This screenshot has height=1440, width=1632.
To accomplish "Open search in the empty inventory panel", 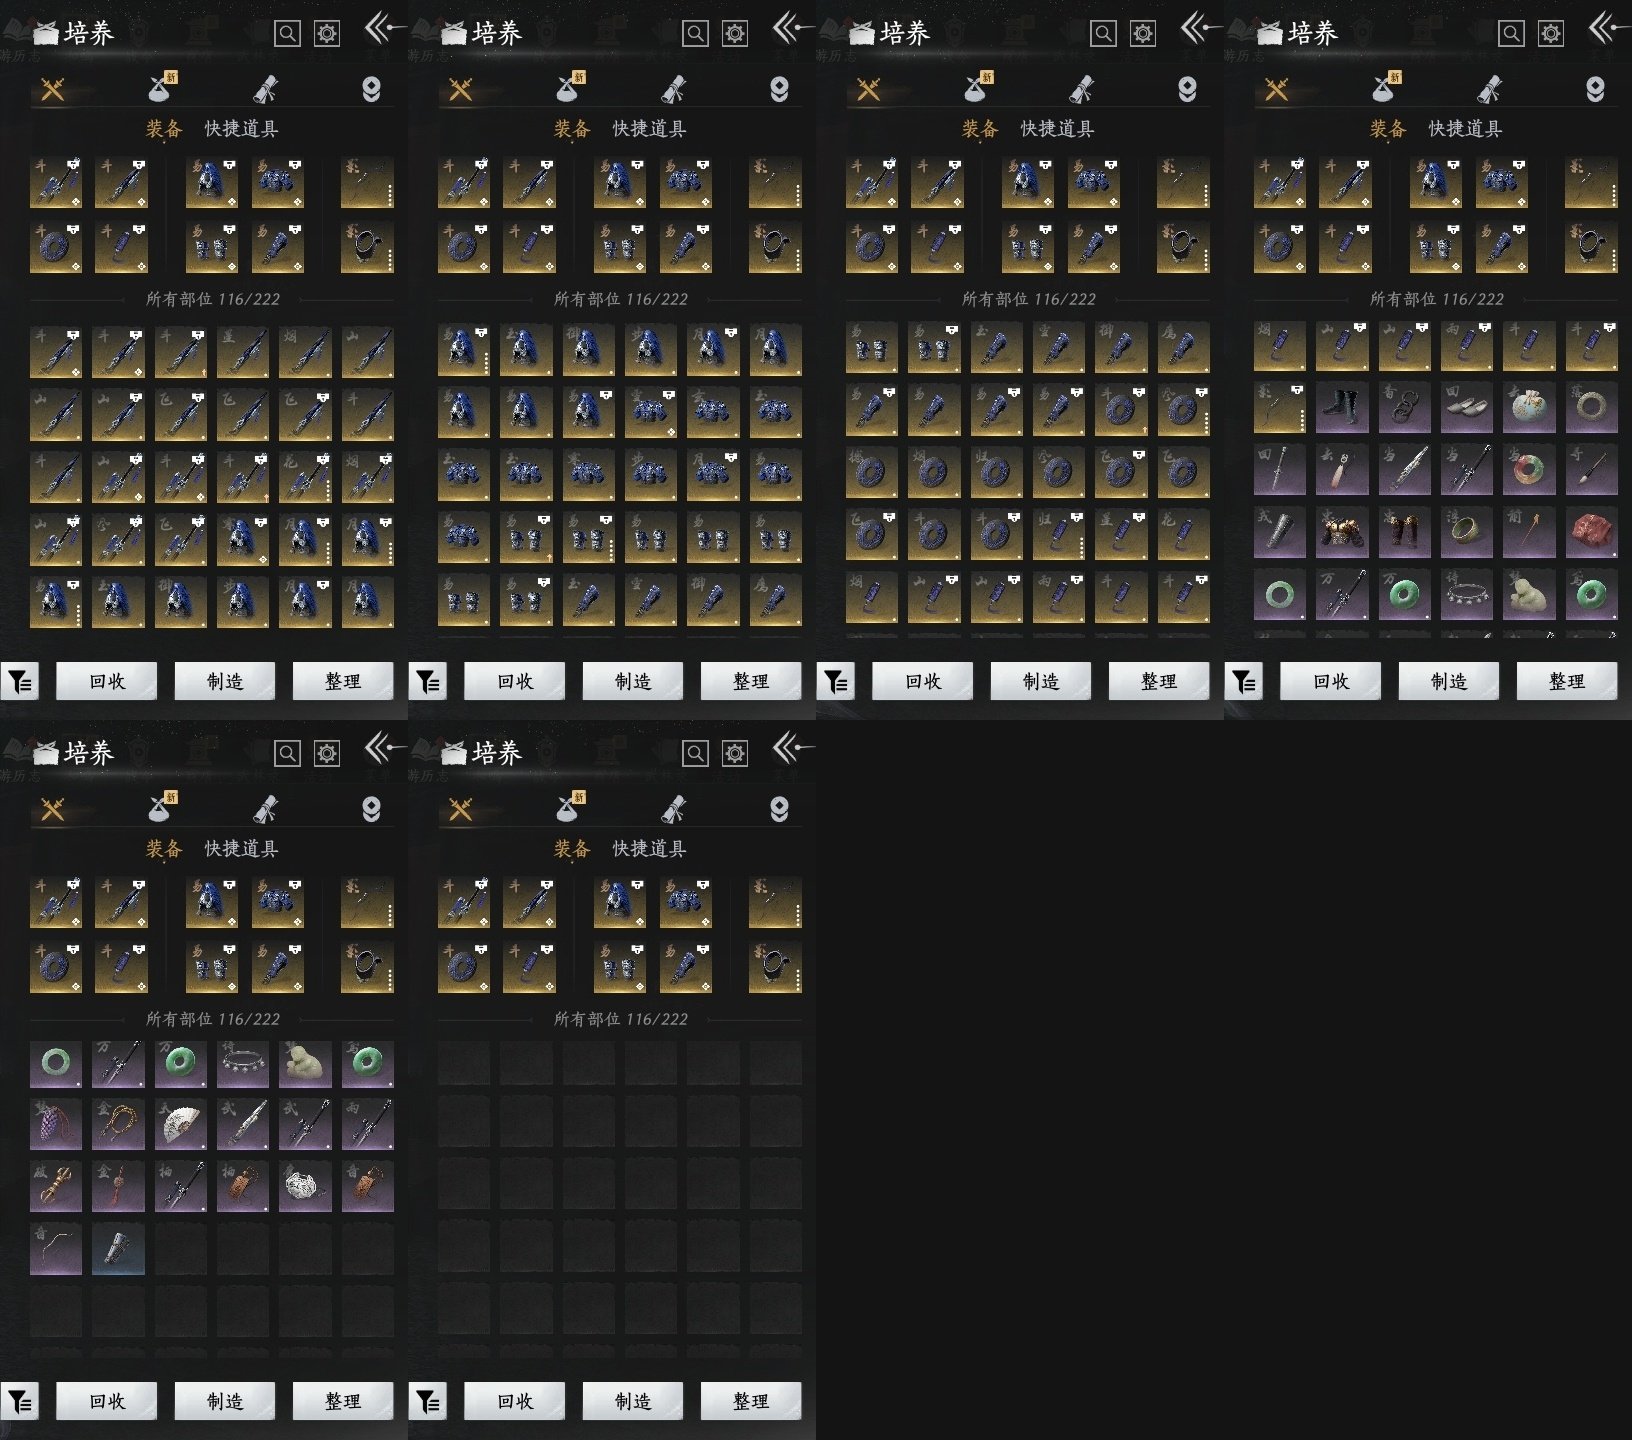I will click(x=695, y=753).
